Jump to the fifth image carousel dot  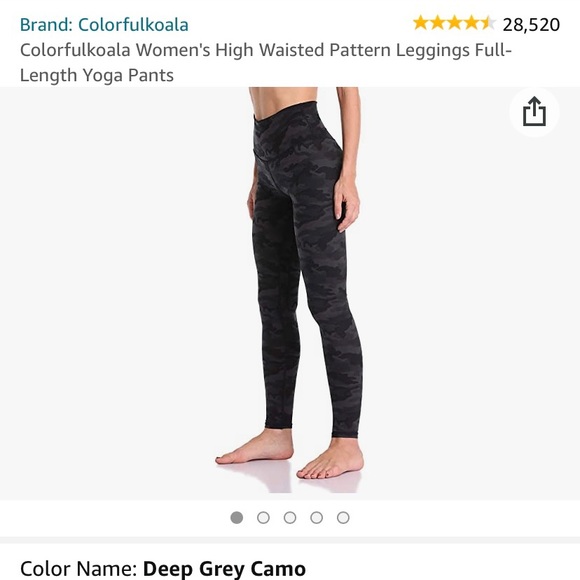[x=343, y=517]
